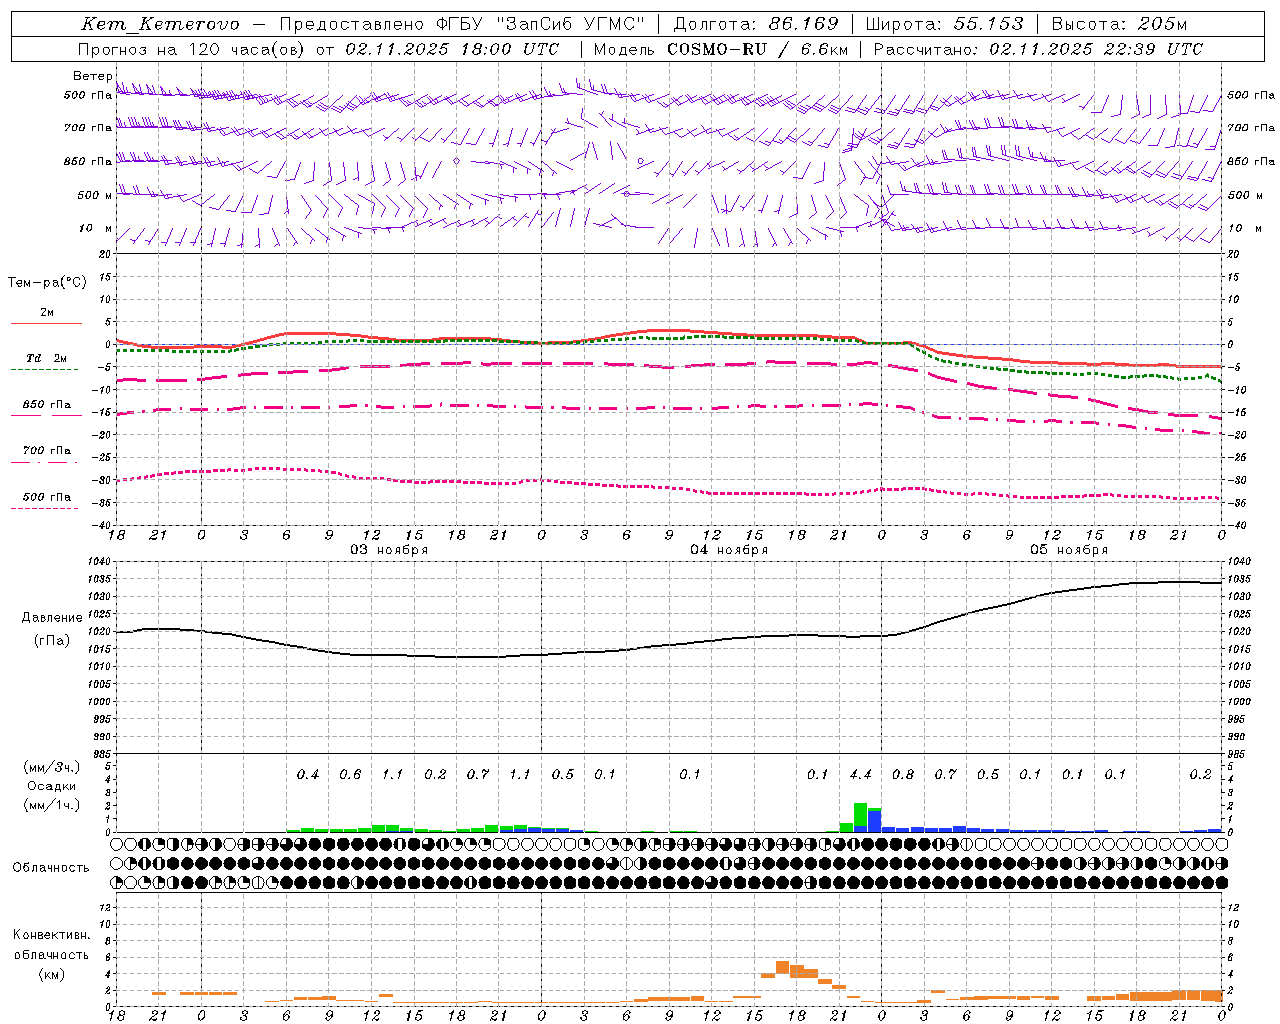1280x1024 pixels.
Task: Select the latitude value 55.153
Action: pyautogui.click(x=988, y=24)
